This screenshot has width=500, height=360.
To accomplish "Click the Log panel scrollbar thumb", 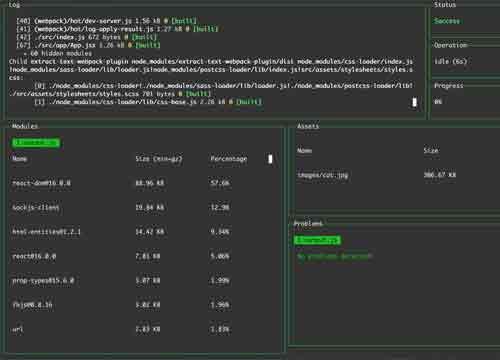I will click(x=414, y=102).
